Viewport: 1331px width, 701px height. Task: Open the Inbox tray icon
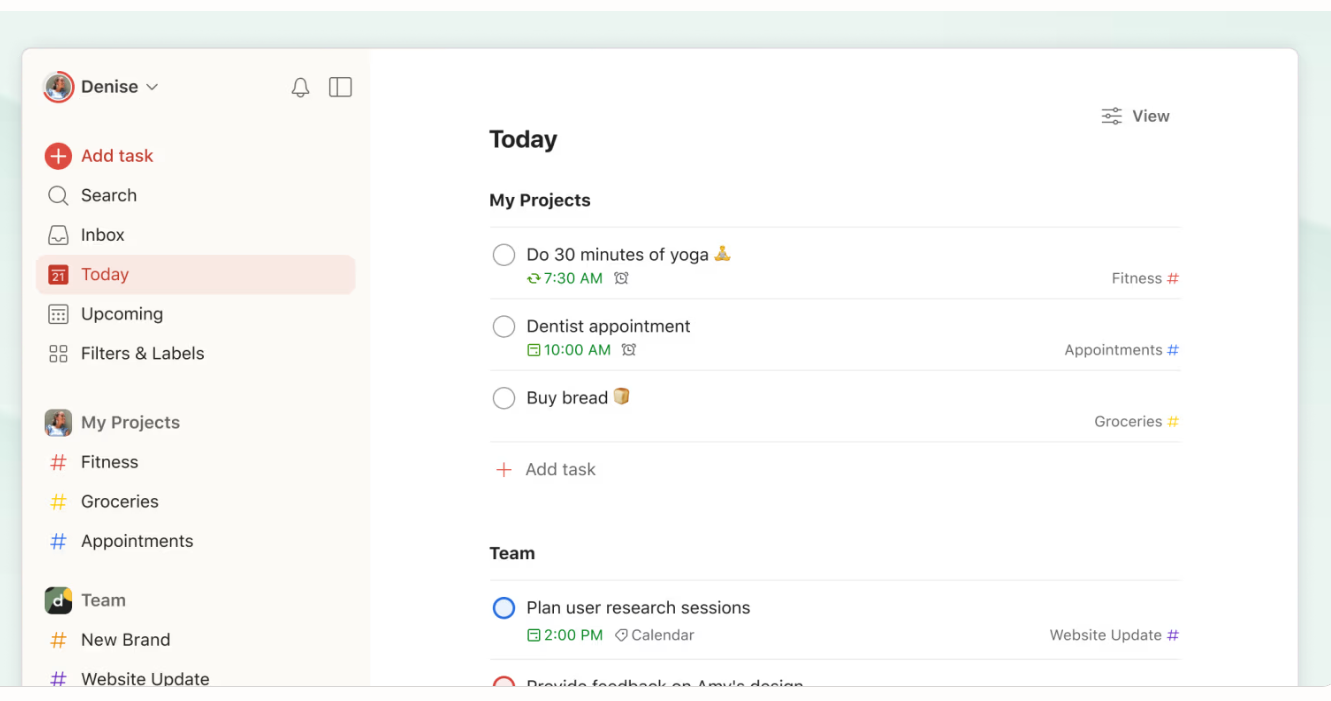click(59, 234)
